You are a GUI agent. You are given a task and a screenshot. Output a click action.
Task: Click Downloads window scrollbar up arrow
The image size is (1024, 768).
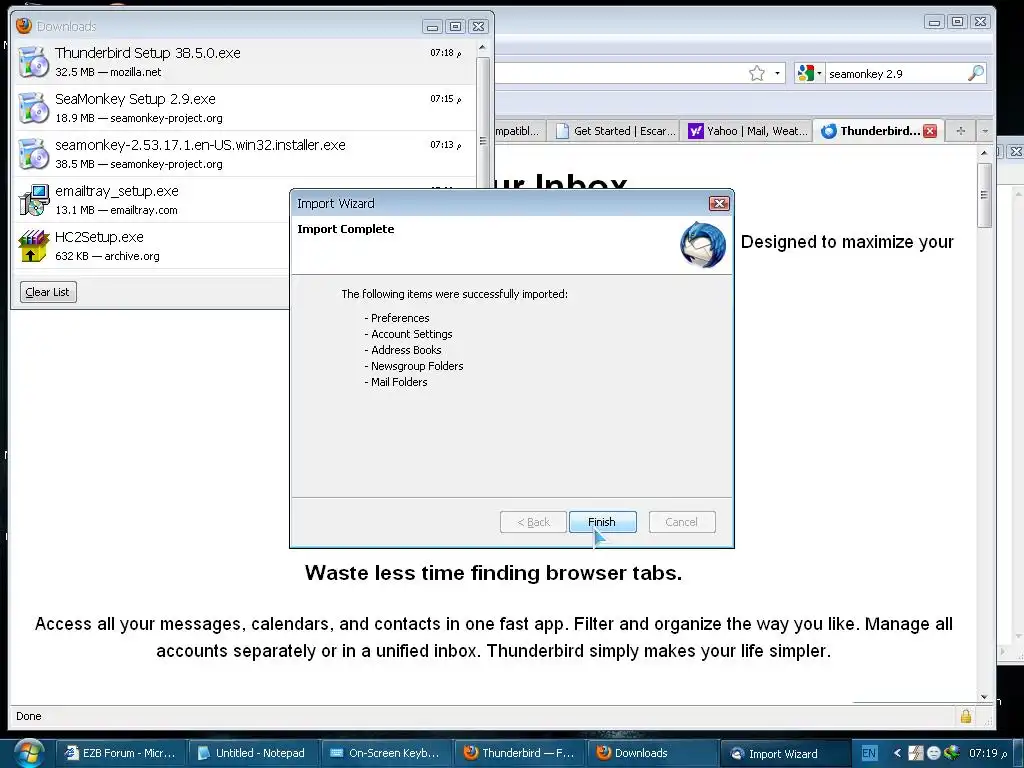pyautogui.click(x=482, y=48)
